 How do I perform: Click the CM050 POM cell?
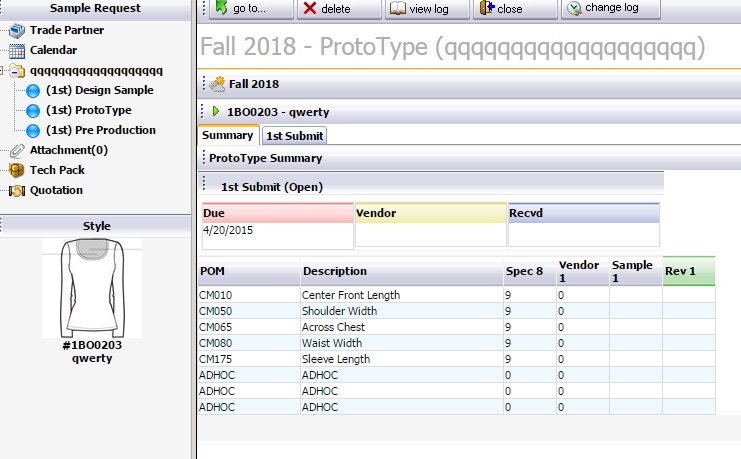pyautogui.click(x=249, y=311)
